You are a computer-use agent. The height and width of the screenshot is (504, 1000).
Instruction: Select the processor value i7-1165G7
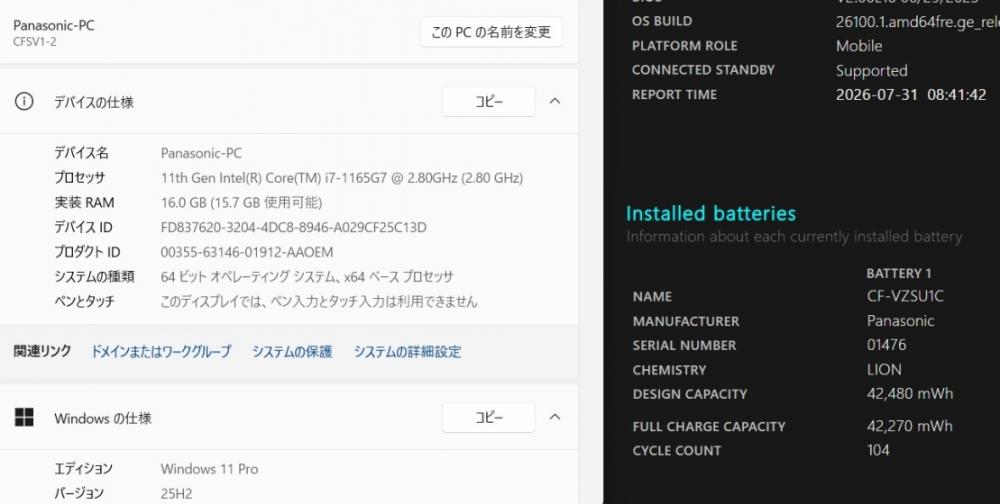click(342, 178)
